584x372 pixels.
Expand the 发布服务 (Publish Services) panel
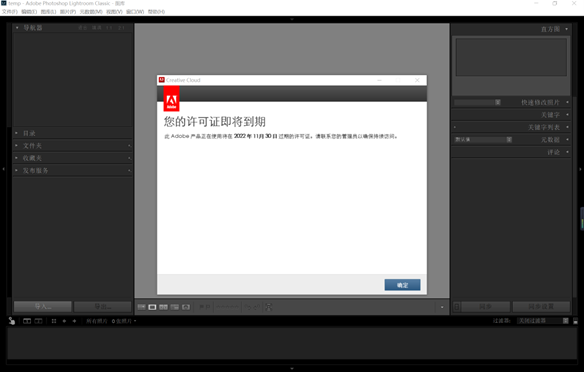[16, 170]
